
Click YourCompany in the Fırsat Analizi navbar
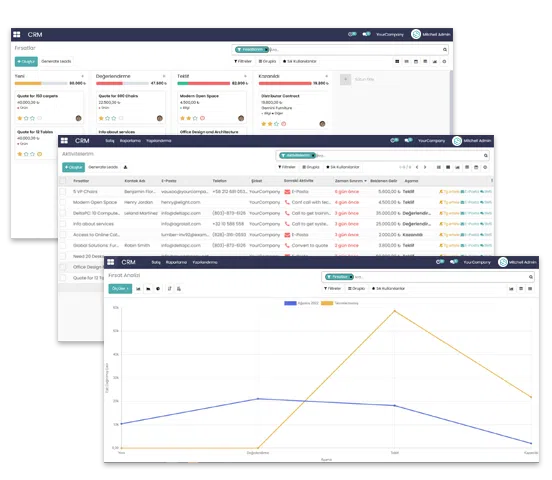click(x=477, y=262)
